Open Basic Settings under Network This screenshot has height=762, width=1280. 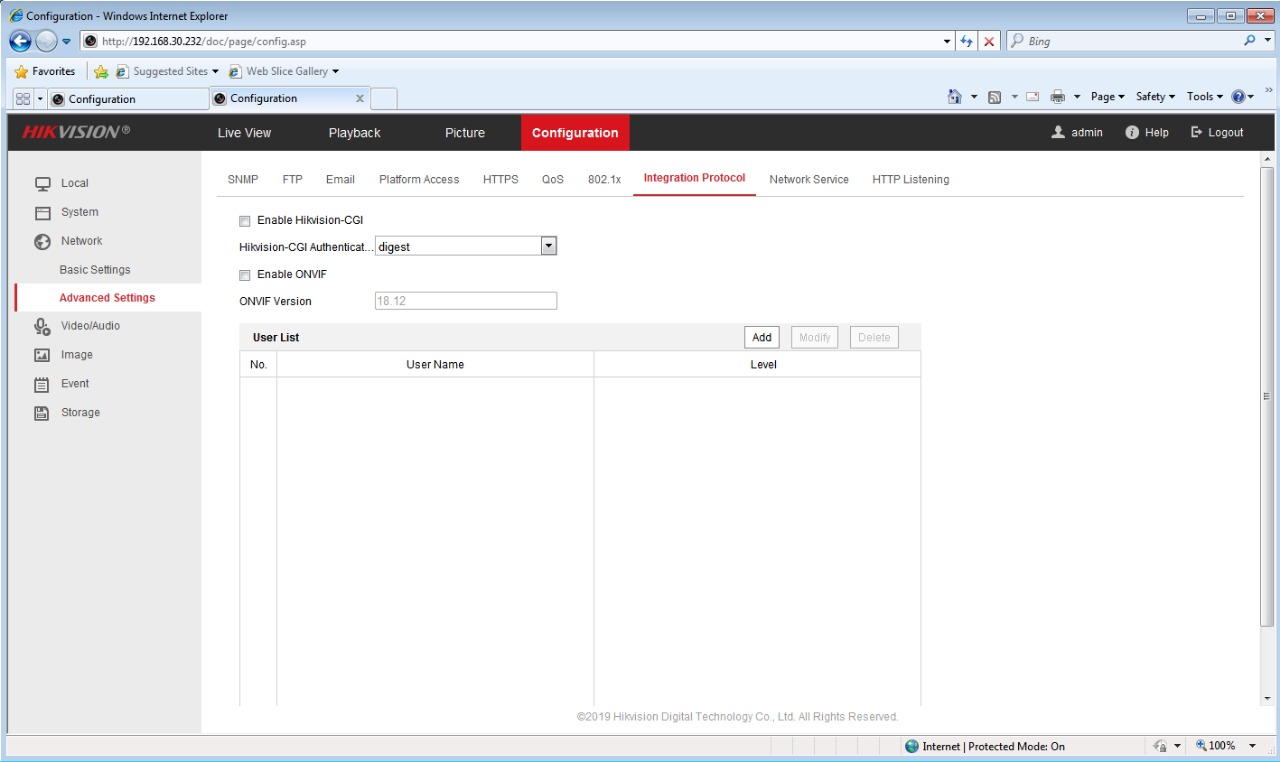[x=95, y=270]
